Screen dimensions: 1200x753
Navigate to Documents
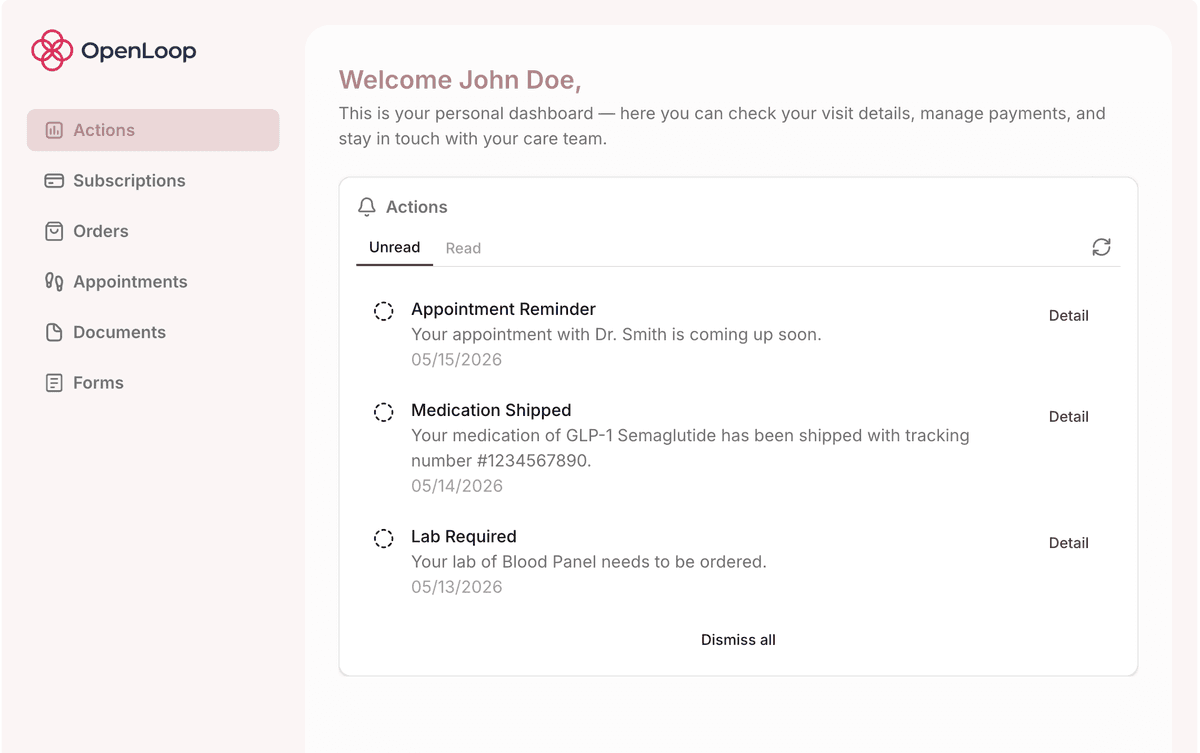point(153,332)
